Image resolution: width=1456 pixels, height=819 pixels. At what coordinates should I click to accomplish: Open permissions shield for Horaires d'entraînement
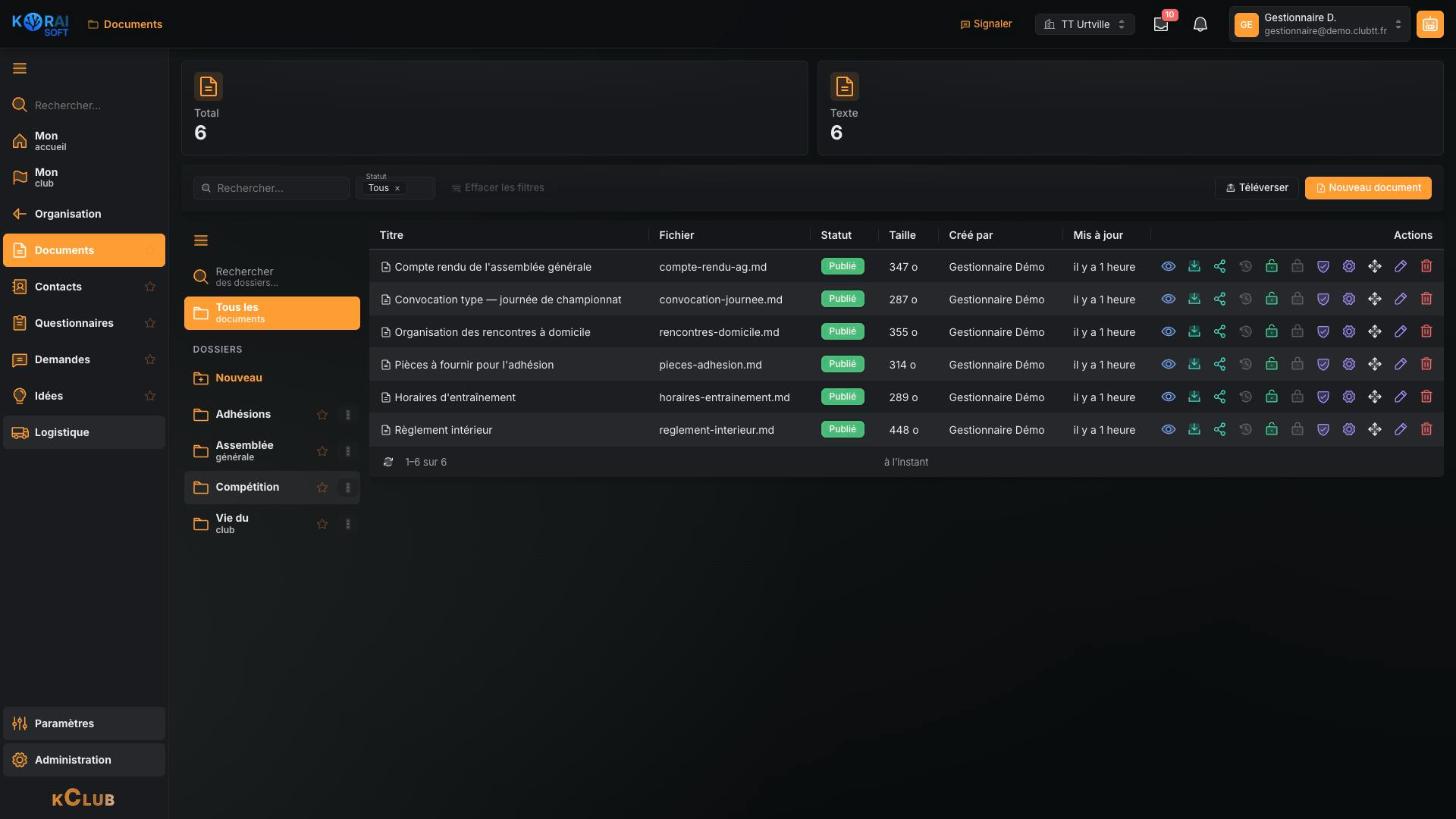click(x=1323, y=397)
